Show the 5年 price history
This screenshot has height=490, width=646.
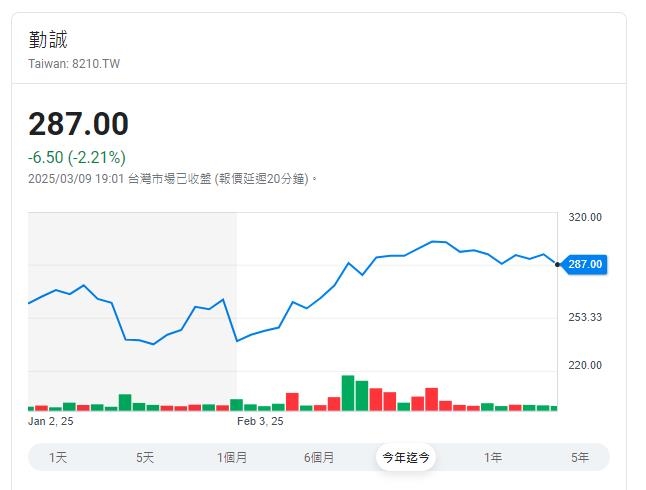click(580, 457)
